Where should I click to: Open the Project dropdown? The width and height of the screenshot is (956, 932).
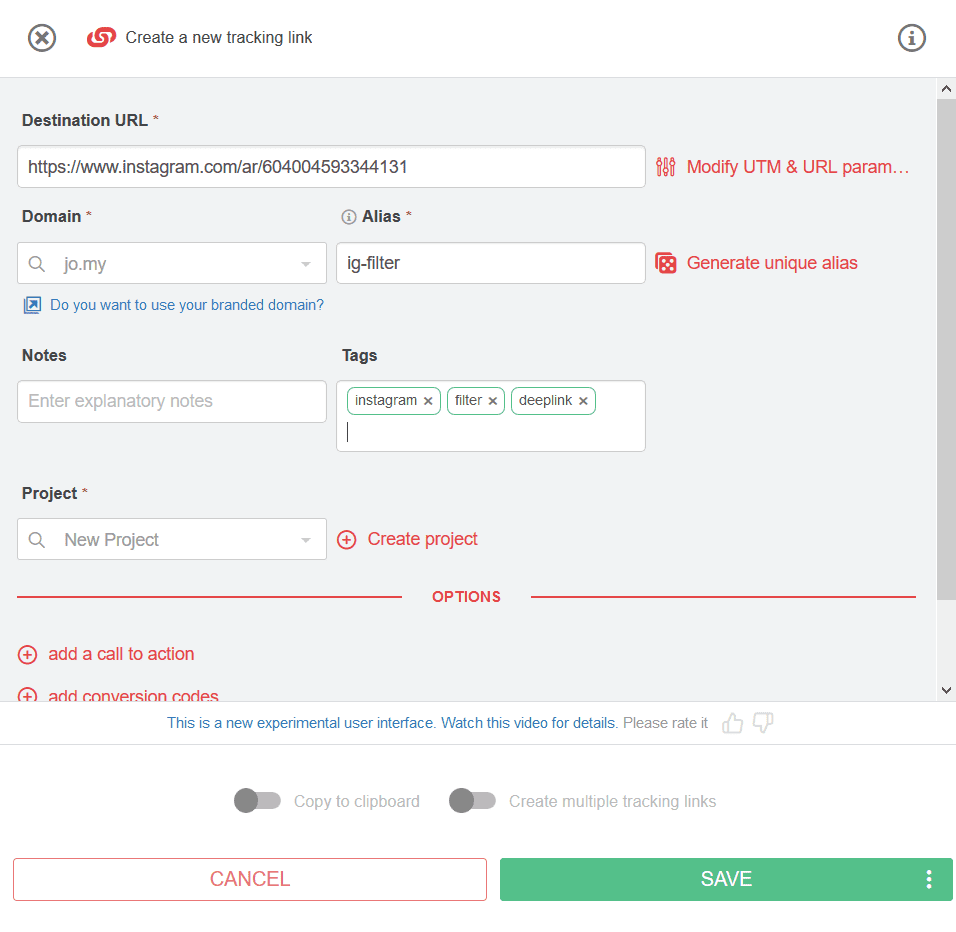[x=172, y=539]
